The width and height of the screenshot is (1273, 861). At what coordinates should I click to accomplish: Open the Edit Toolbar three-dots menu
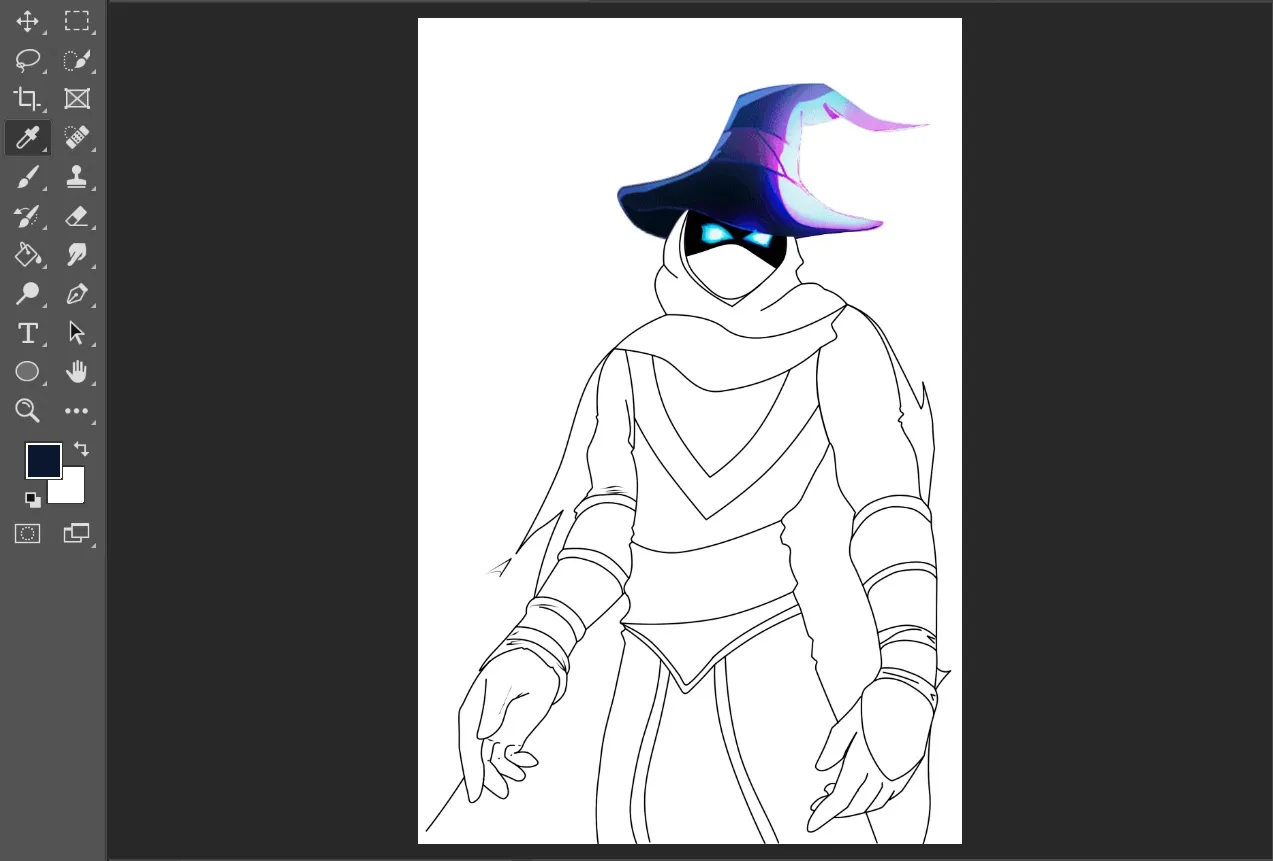point(77,411)
